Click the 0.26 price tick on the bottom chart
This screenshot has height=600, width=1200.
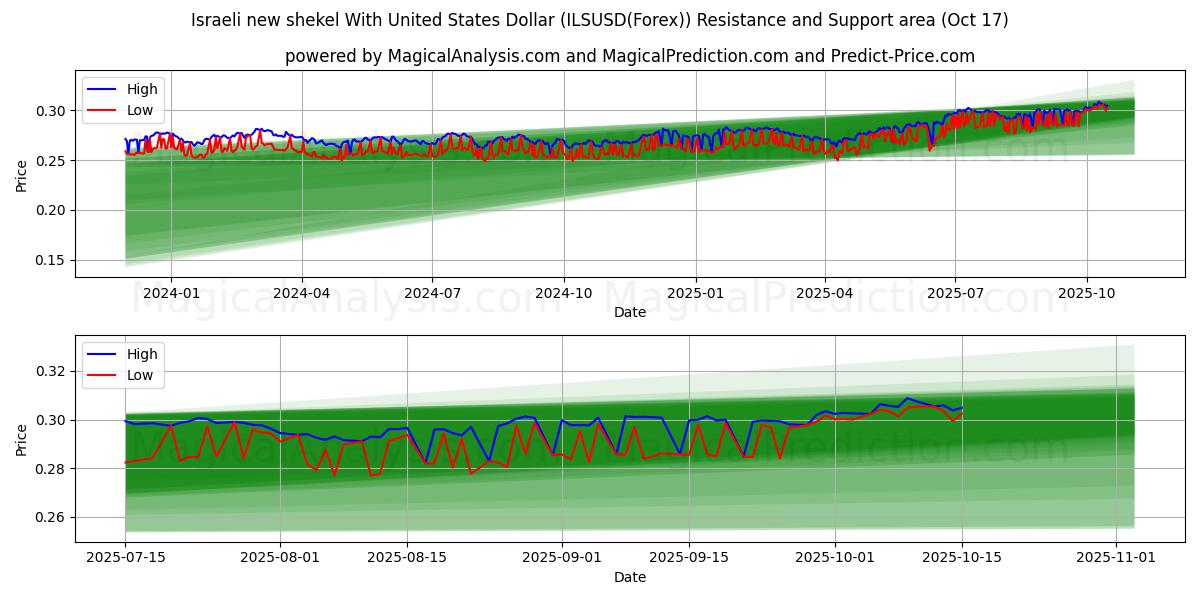(x=52, y=518)
